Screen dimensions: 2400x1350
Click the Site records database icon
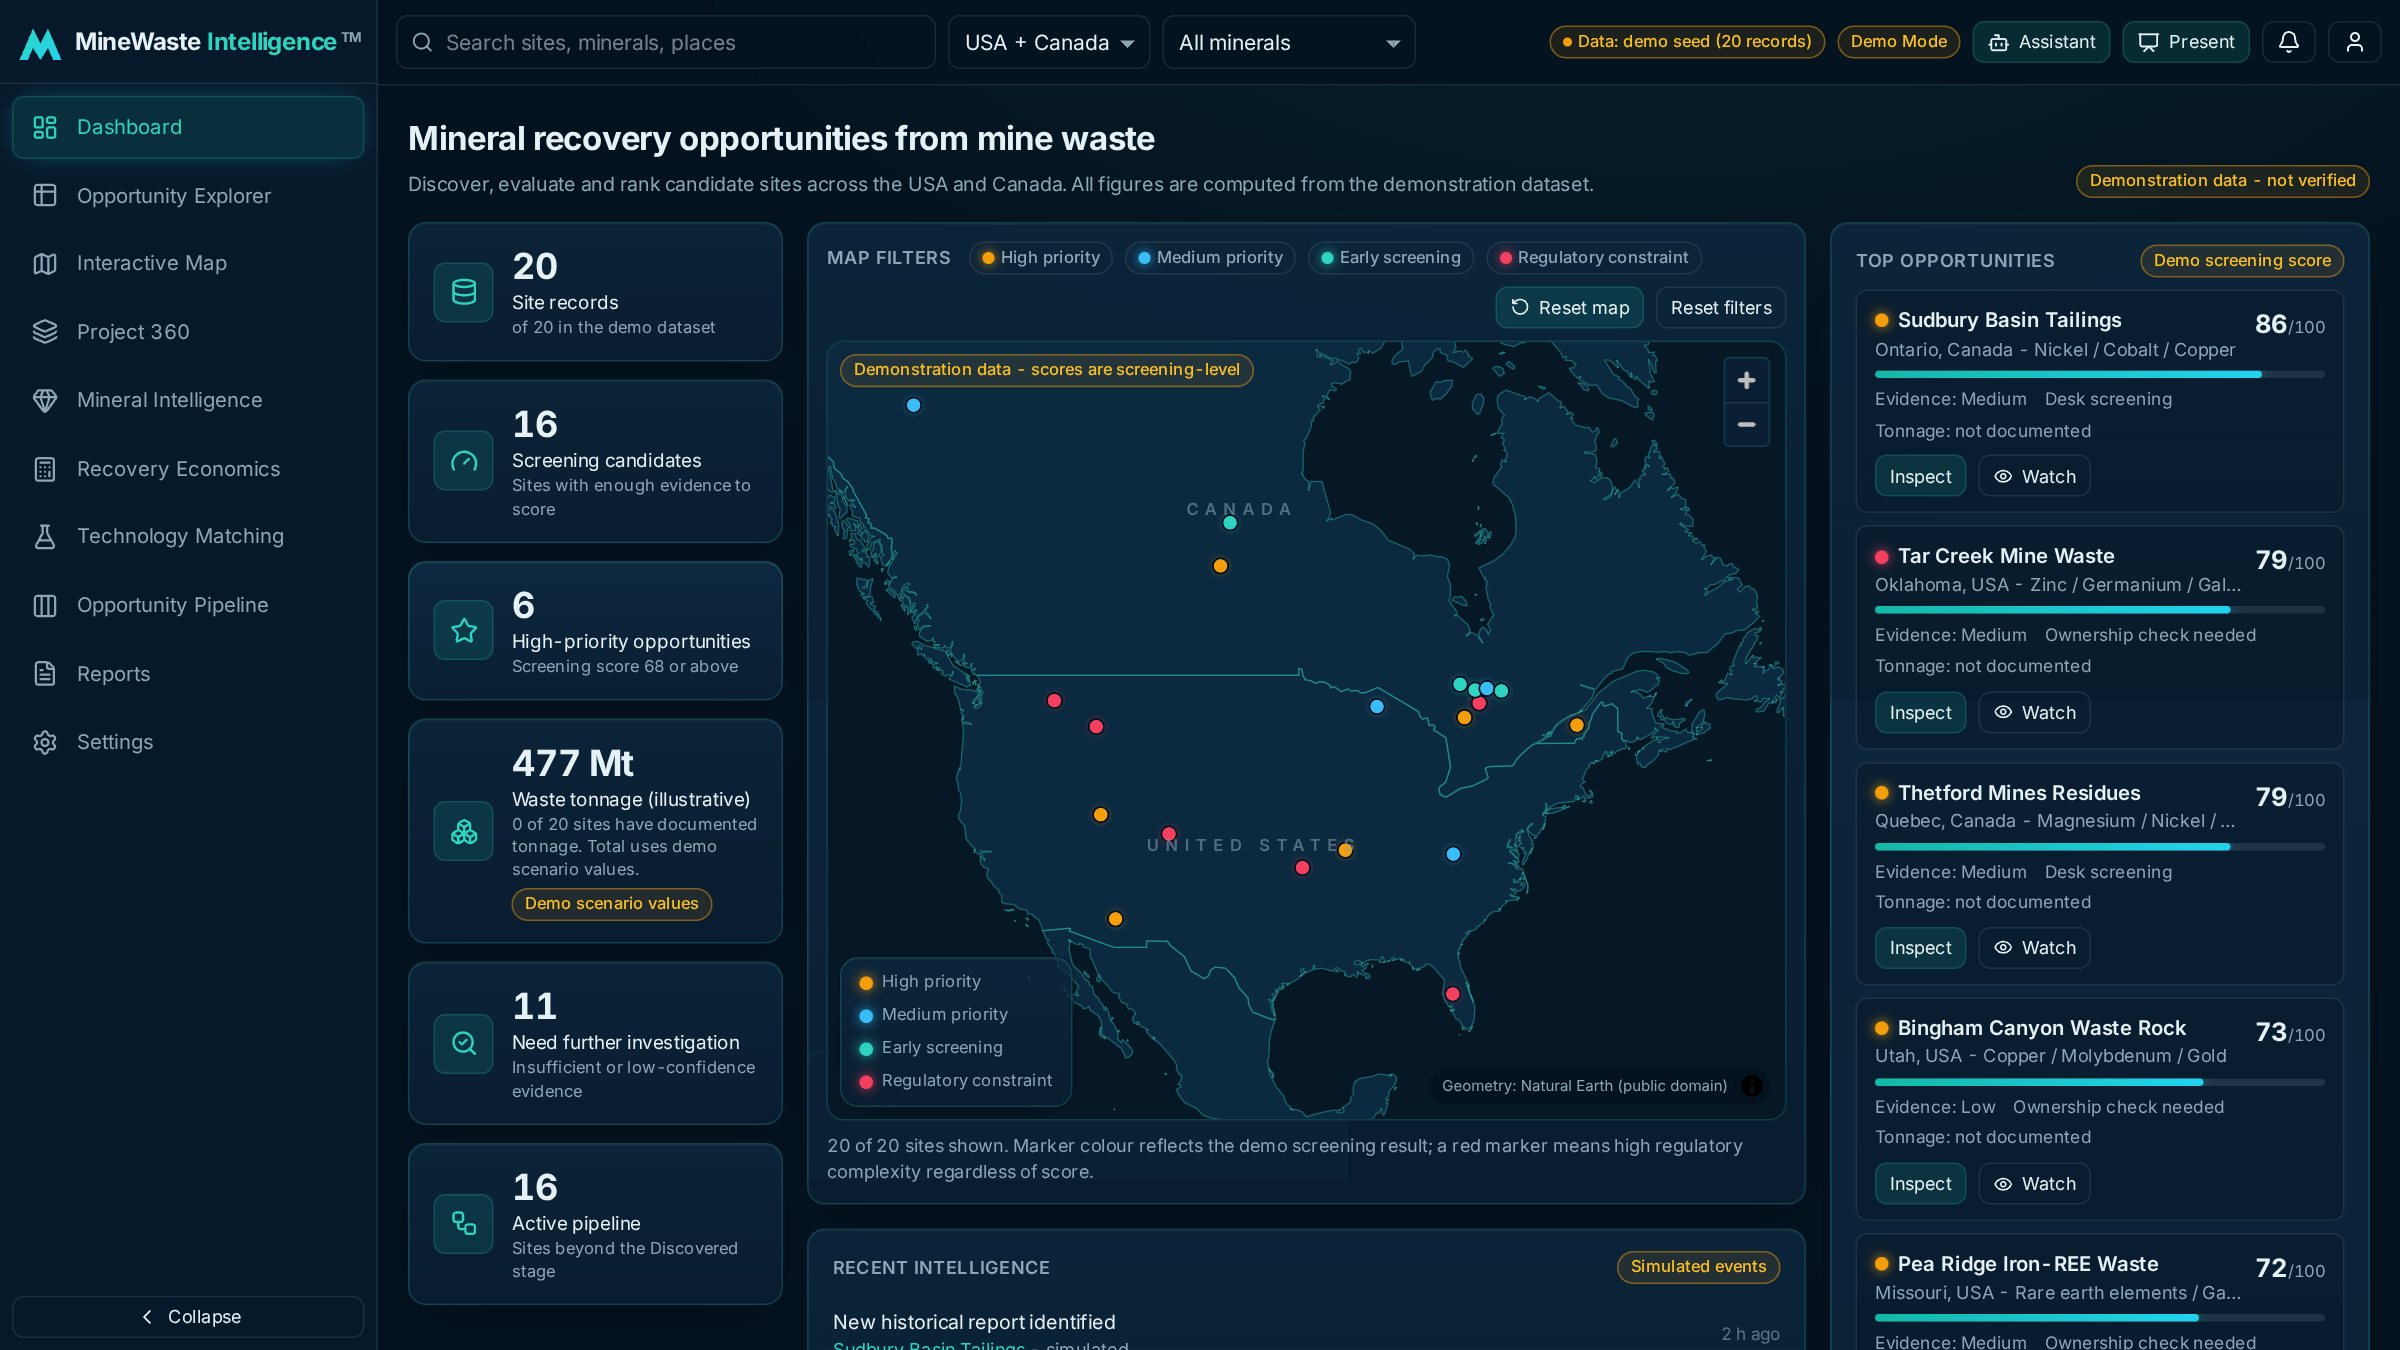click(463, 292)
